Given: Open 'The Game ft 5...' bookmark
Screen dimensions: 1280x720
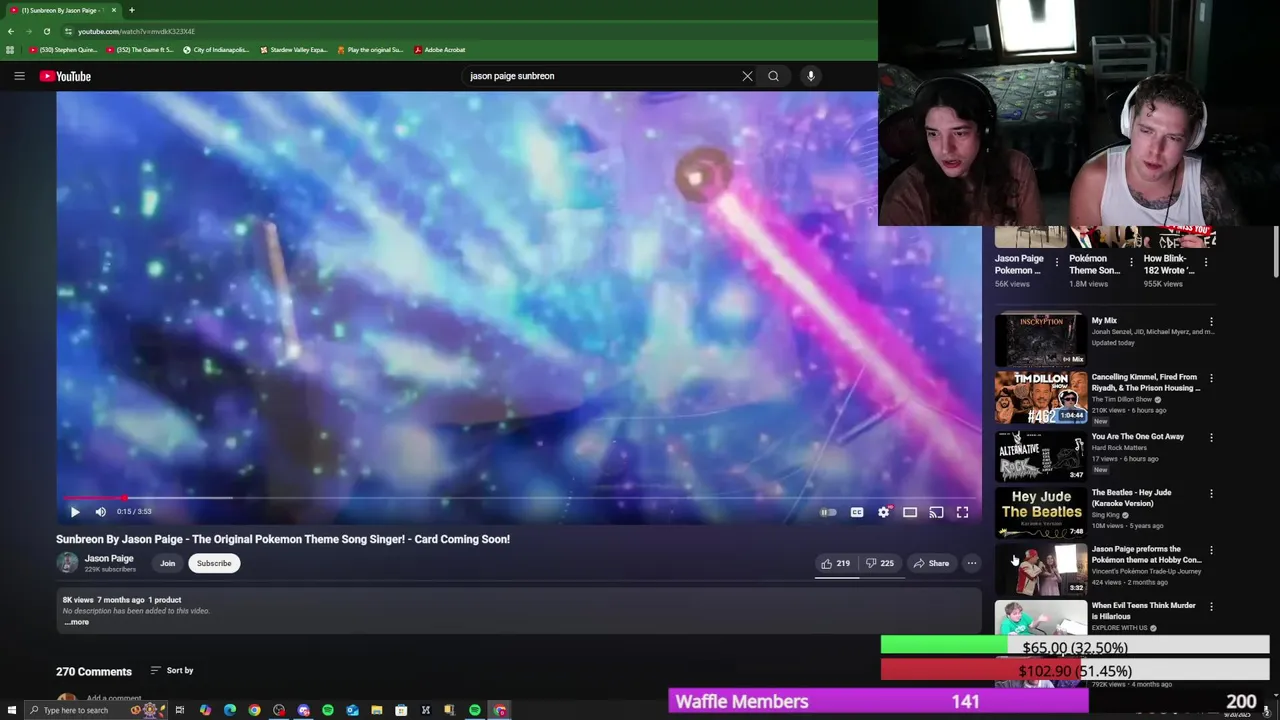Looking at the screenshot, I should pyautogui.click(x=140, y=49).
